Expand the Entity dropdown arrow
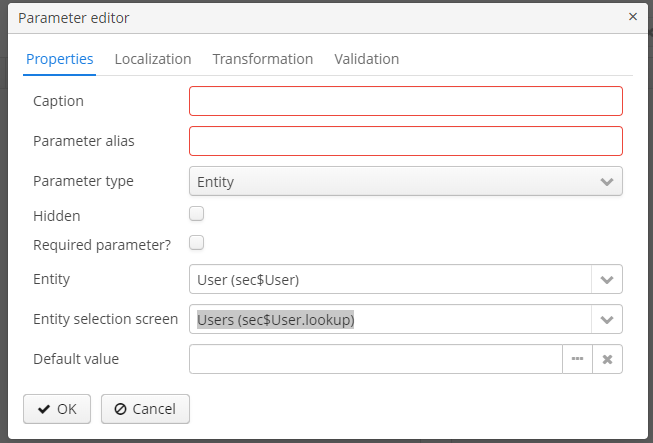The width and height of the screenshot is (653, 443). pos(607,279)
